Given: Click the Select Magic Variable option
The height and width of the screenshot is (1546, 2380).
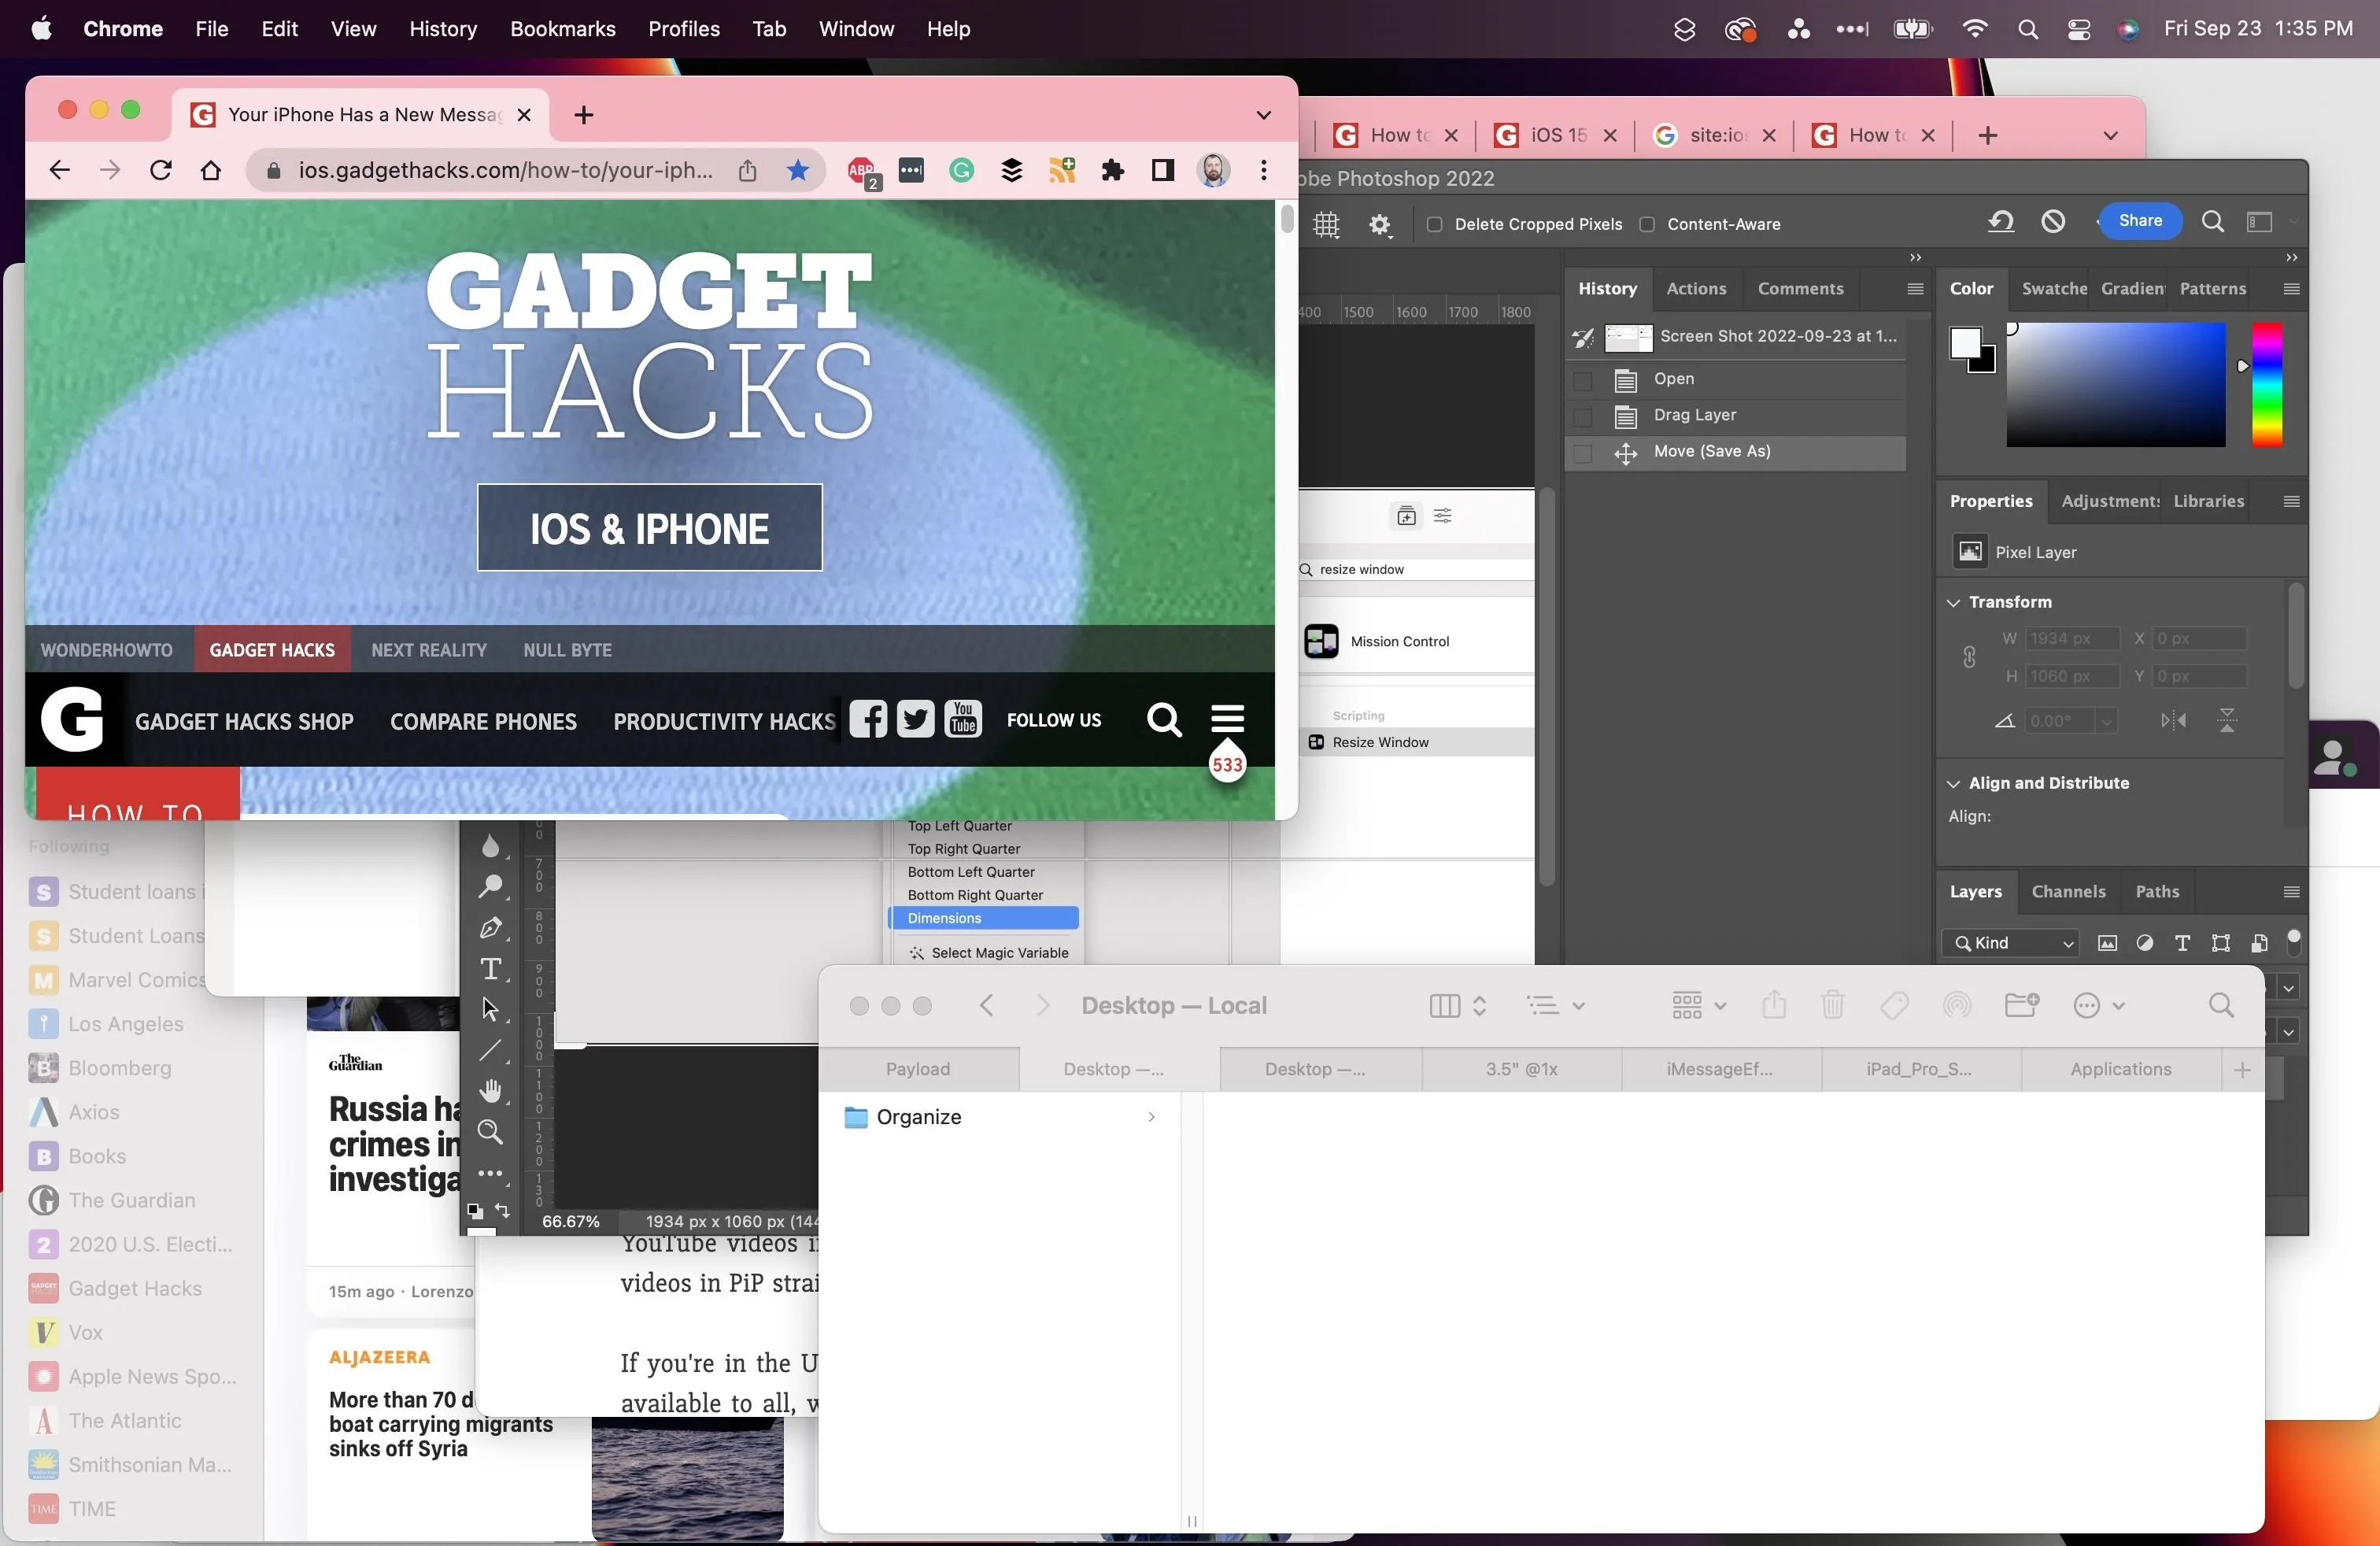Looking at the screenshot, I should [x=988, y=953].
